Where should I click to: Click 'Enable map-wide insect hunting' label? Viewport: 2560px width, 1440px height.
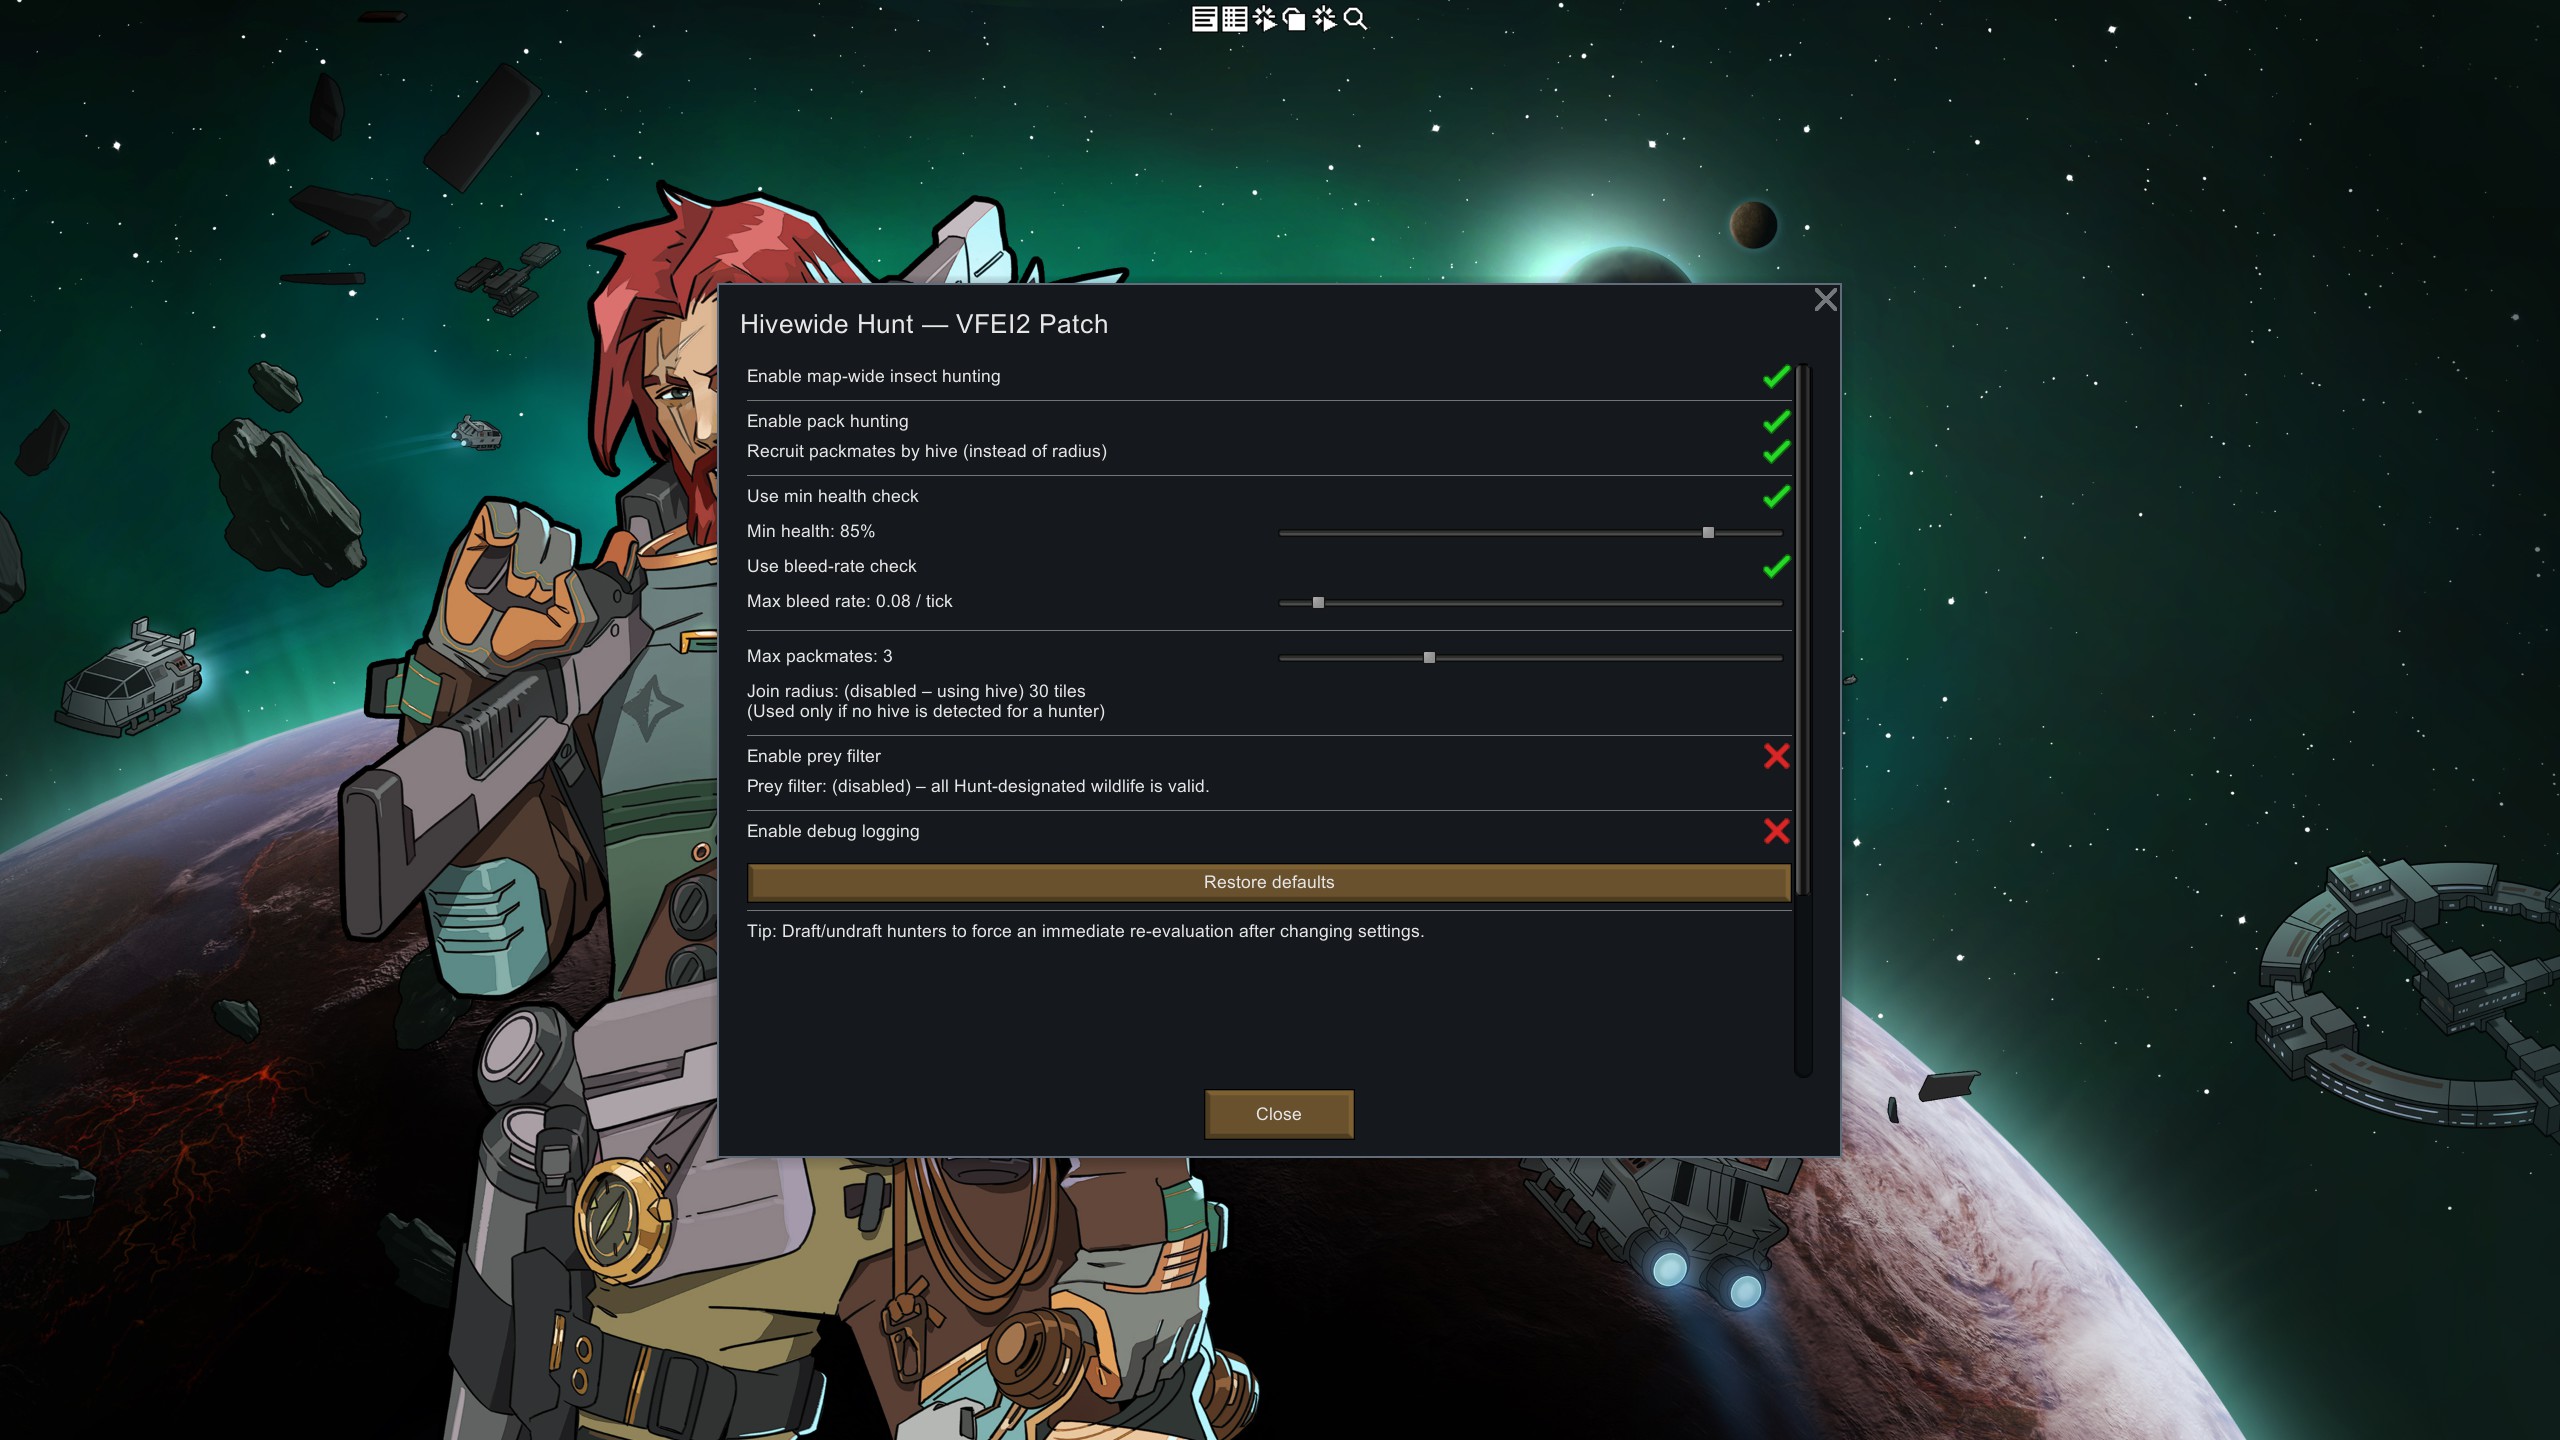[x=874, y=376]
